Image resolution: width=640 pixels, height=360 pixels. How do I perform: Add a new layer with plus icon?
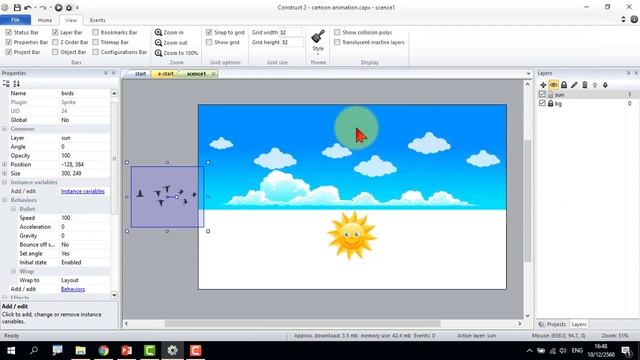(x=543, y=85)
